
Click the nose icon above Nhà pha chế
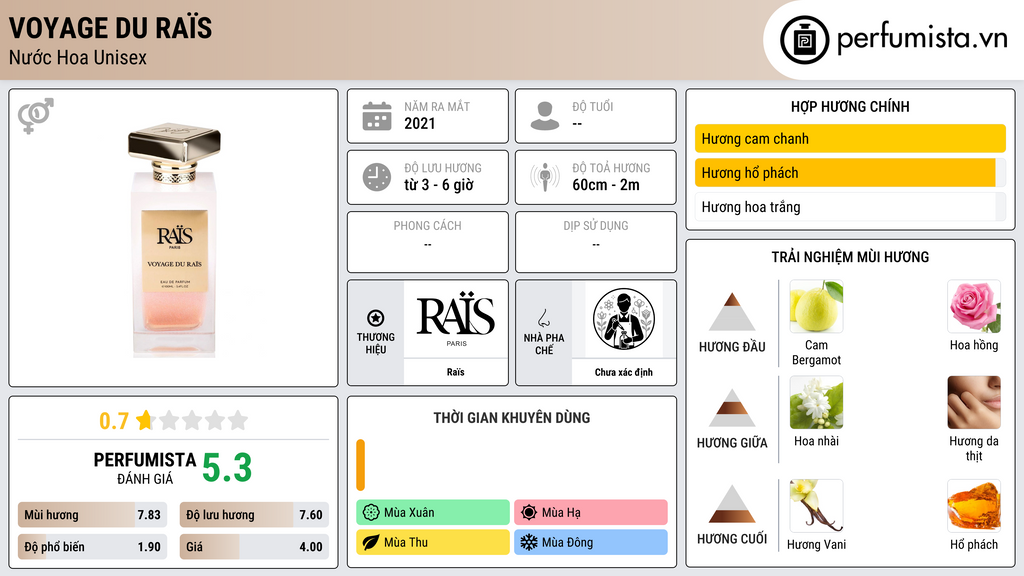pos(543,318)
